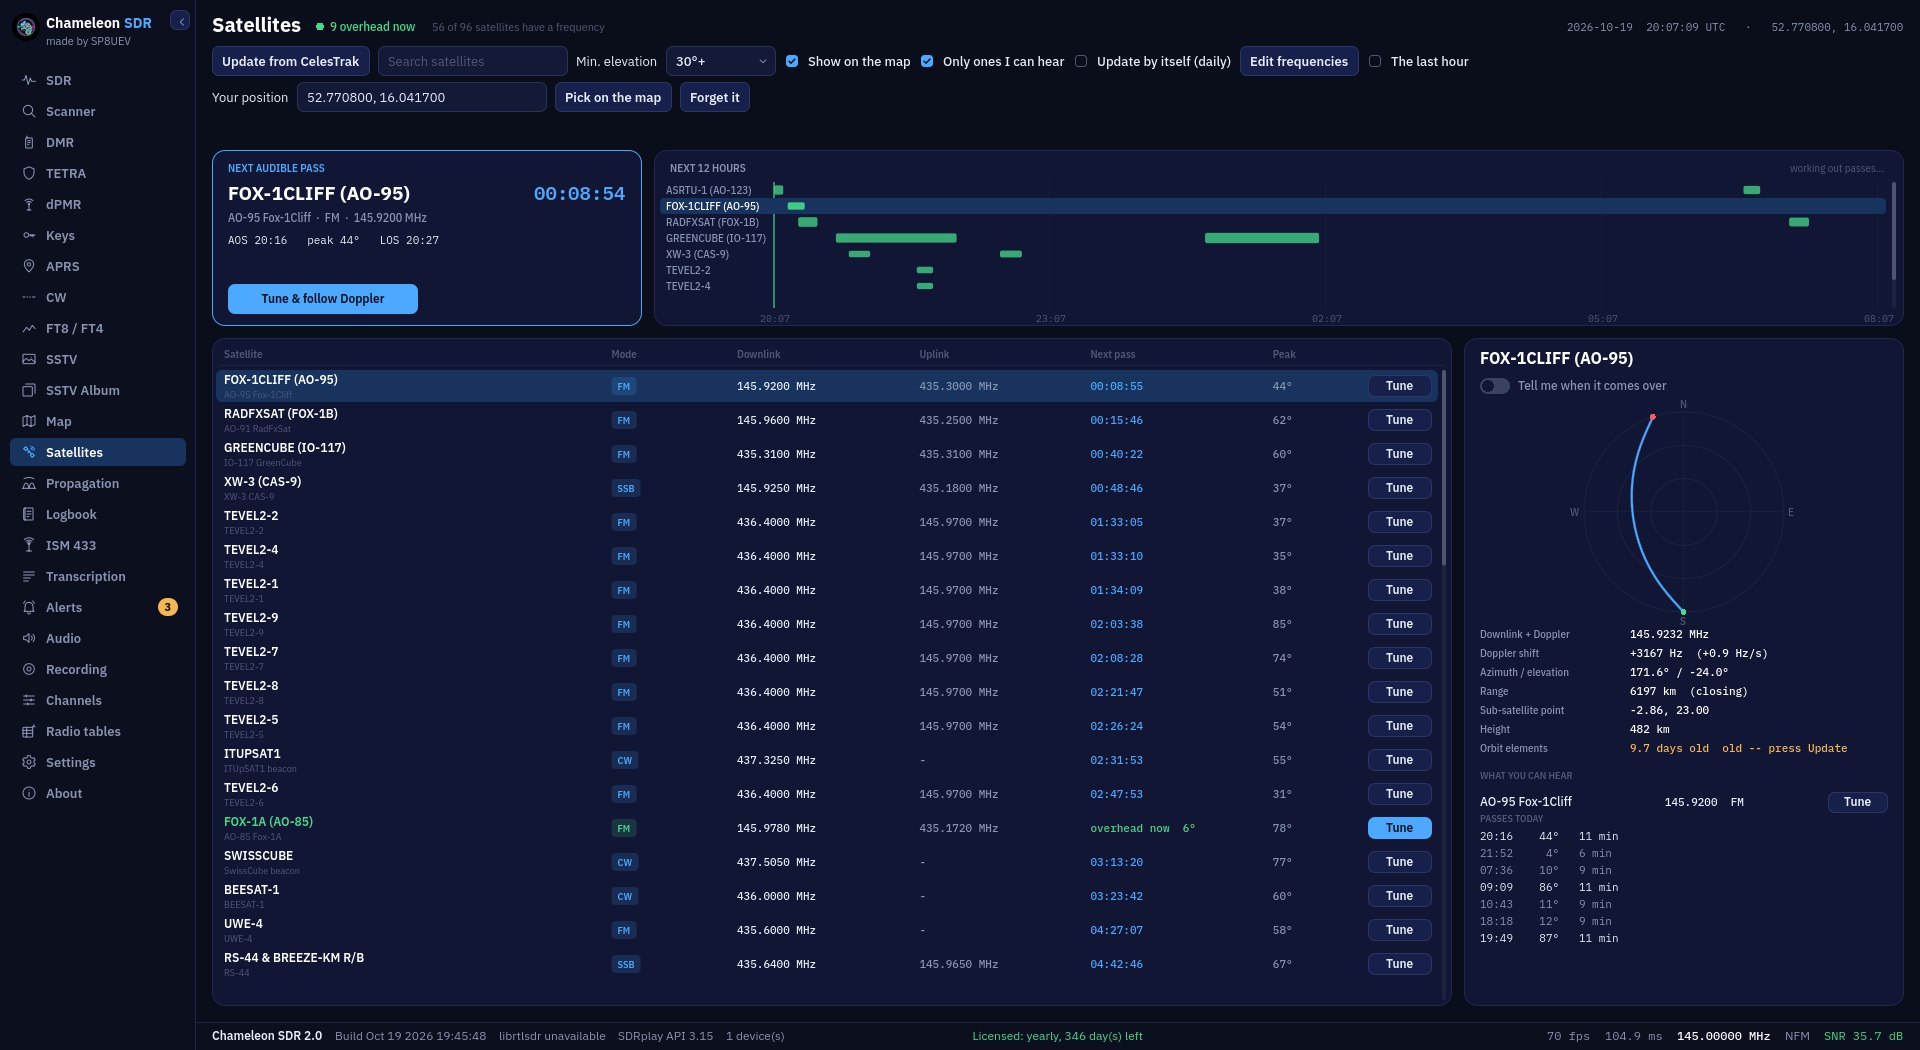Select the RS-44 & BREEZE-KM R/B row
The width and height of the screenshot is (1920, 1050).
point(827,964)
